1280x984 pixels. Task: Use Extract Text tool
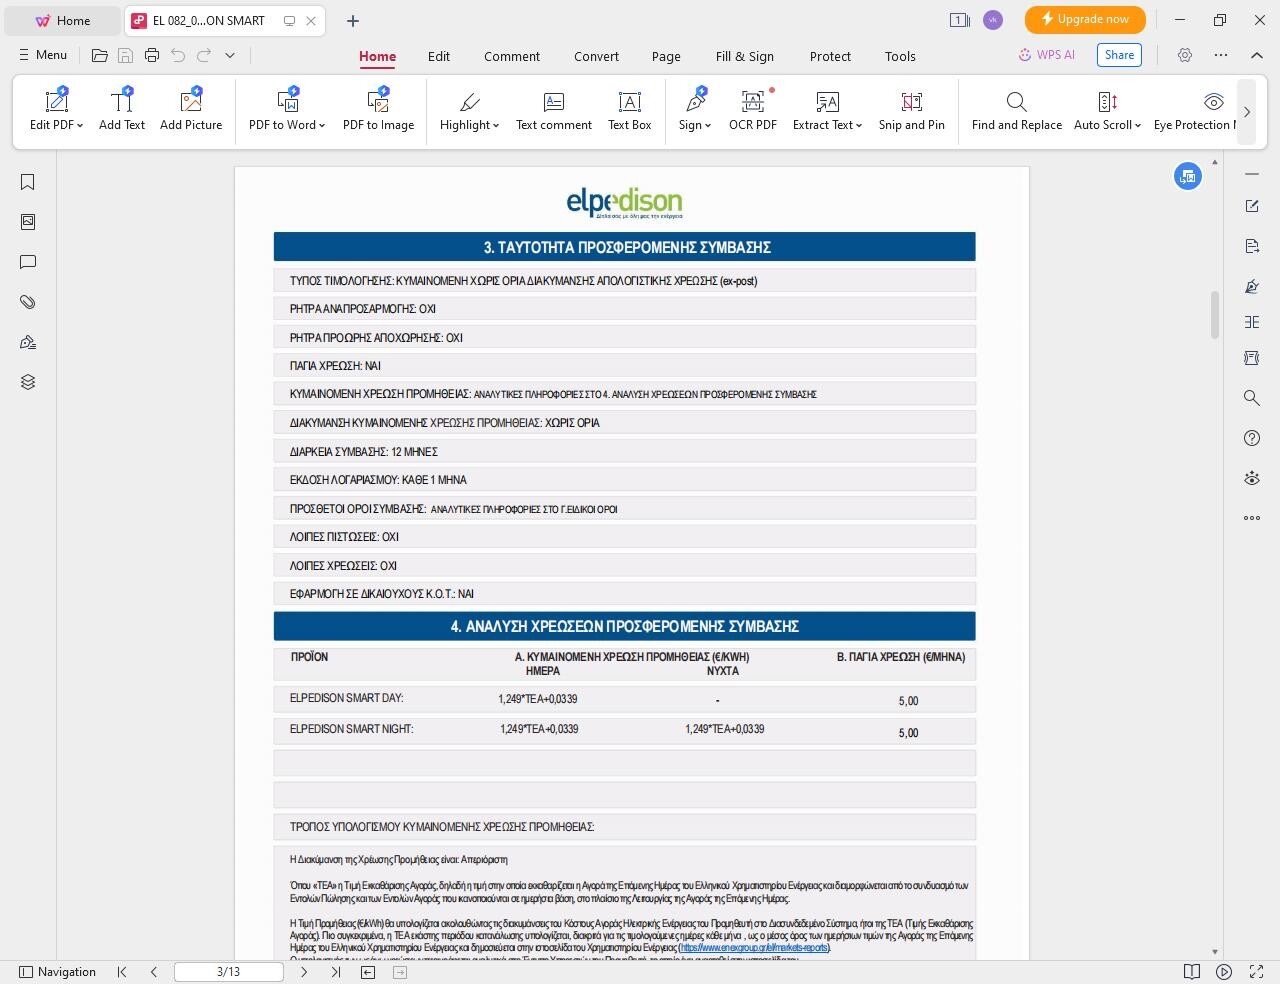827,109
